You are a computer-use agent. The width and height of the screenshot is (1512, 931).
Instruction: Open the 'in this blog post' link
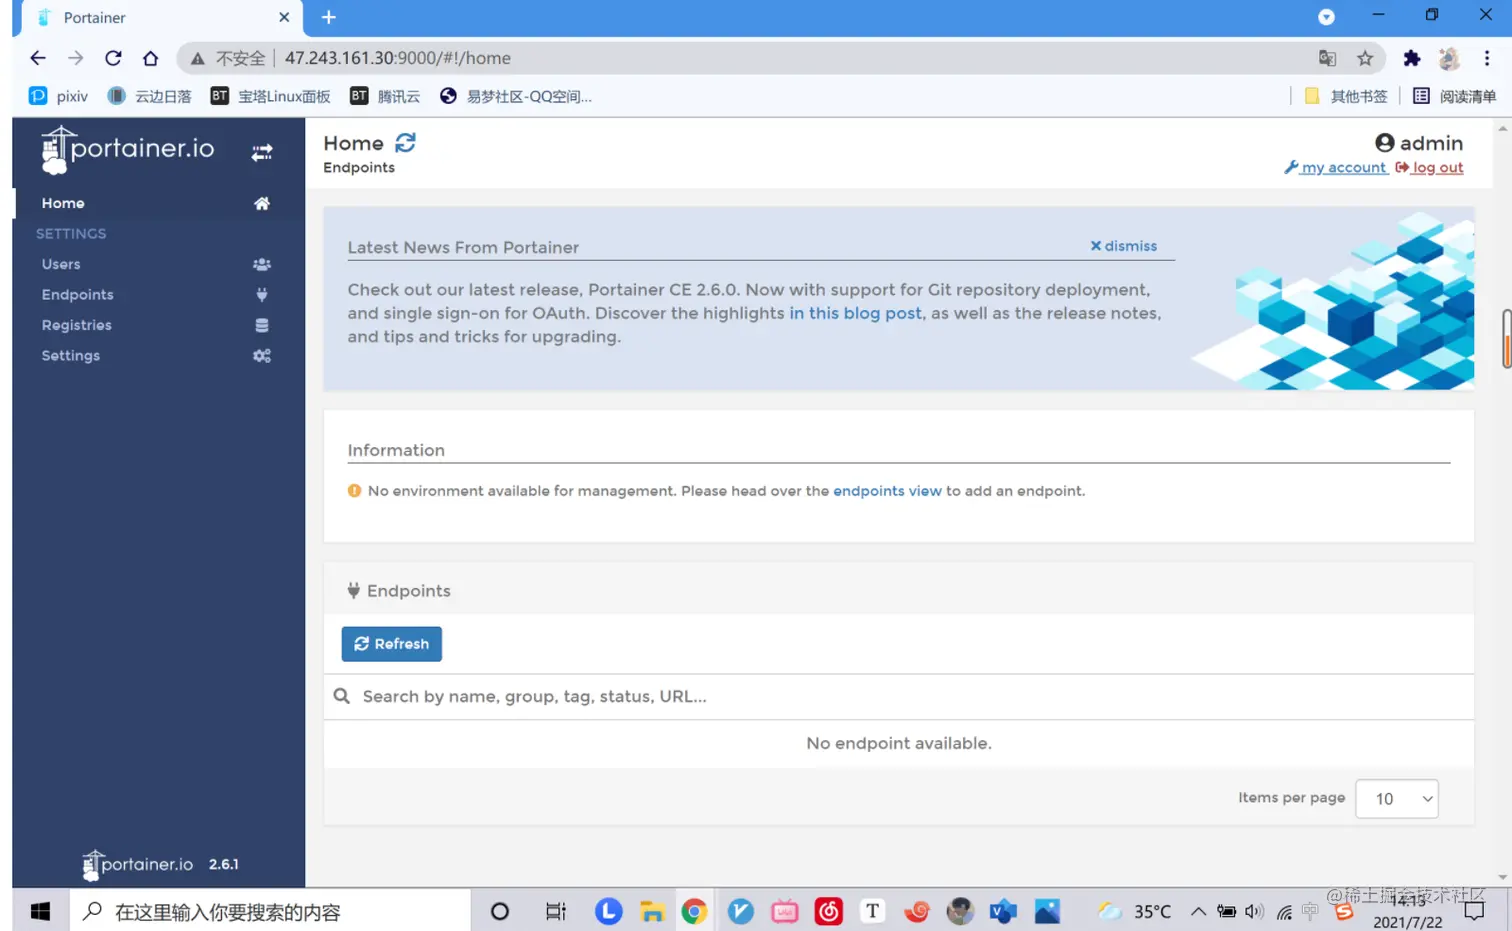[x=855, y=313]
